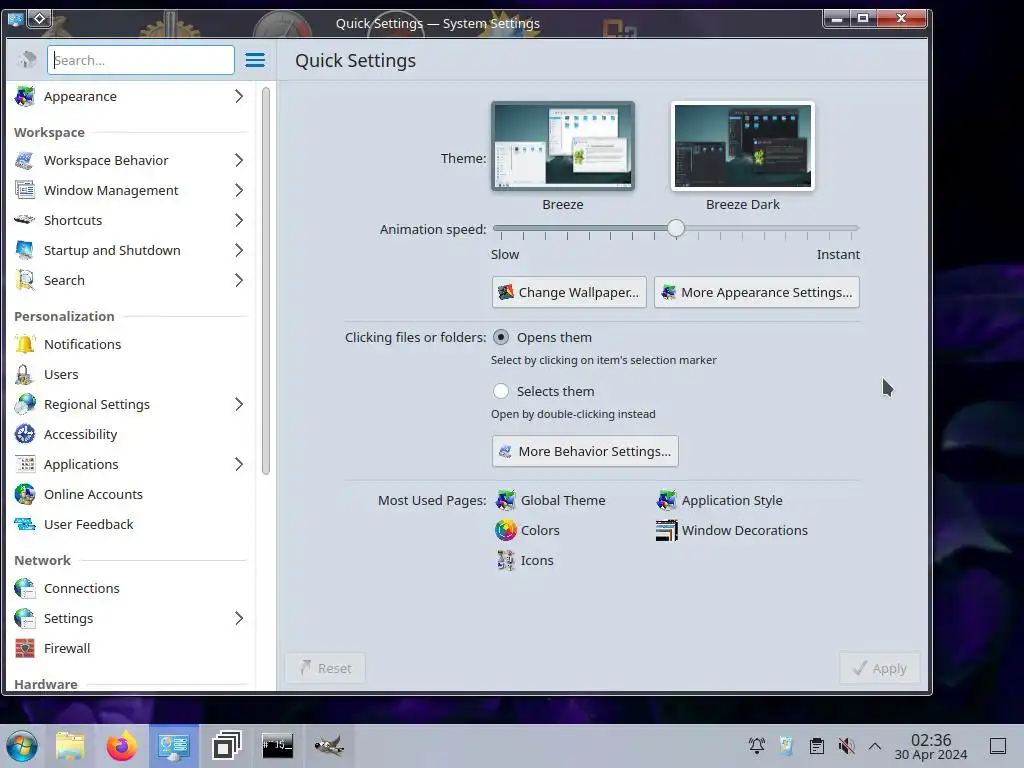The image size is (1024, 768).
Task: Open the Firewall entry
Action: (x=129, y=648)
